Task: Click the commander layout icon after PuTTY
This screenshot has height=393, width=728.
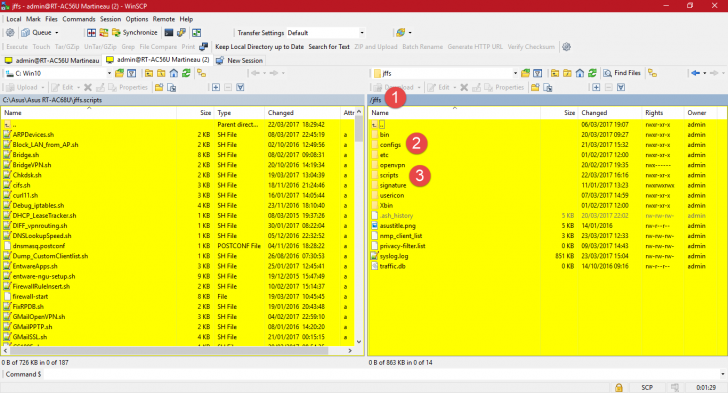Action: 197,33
